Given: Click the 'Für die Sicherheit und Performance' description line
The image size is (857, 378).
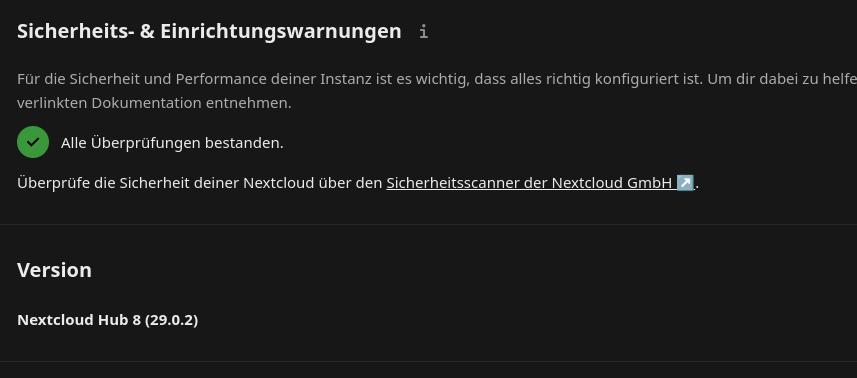Looking at the screenshot, I should tap(437, 79).
